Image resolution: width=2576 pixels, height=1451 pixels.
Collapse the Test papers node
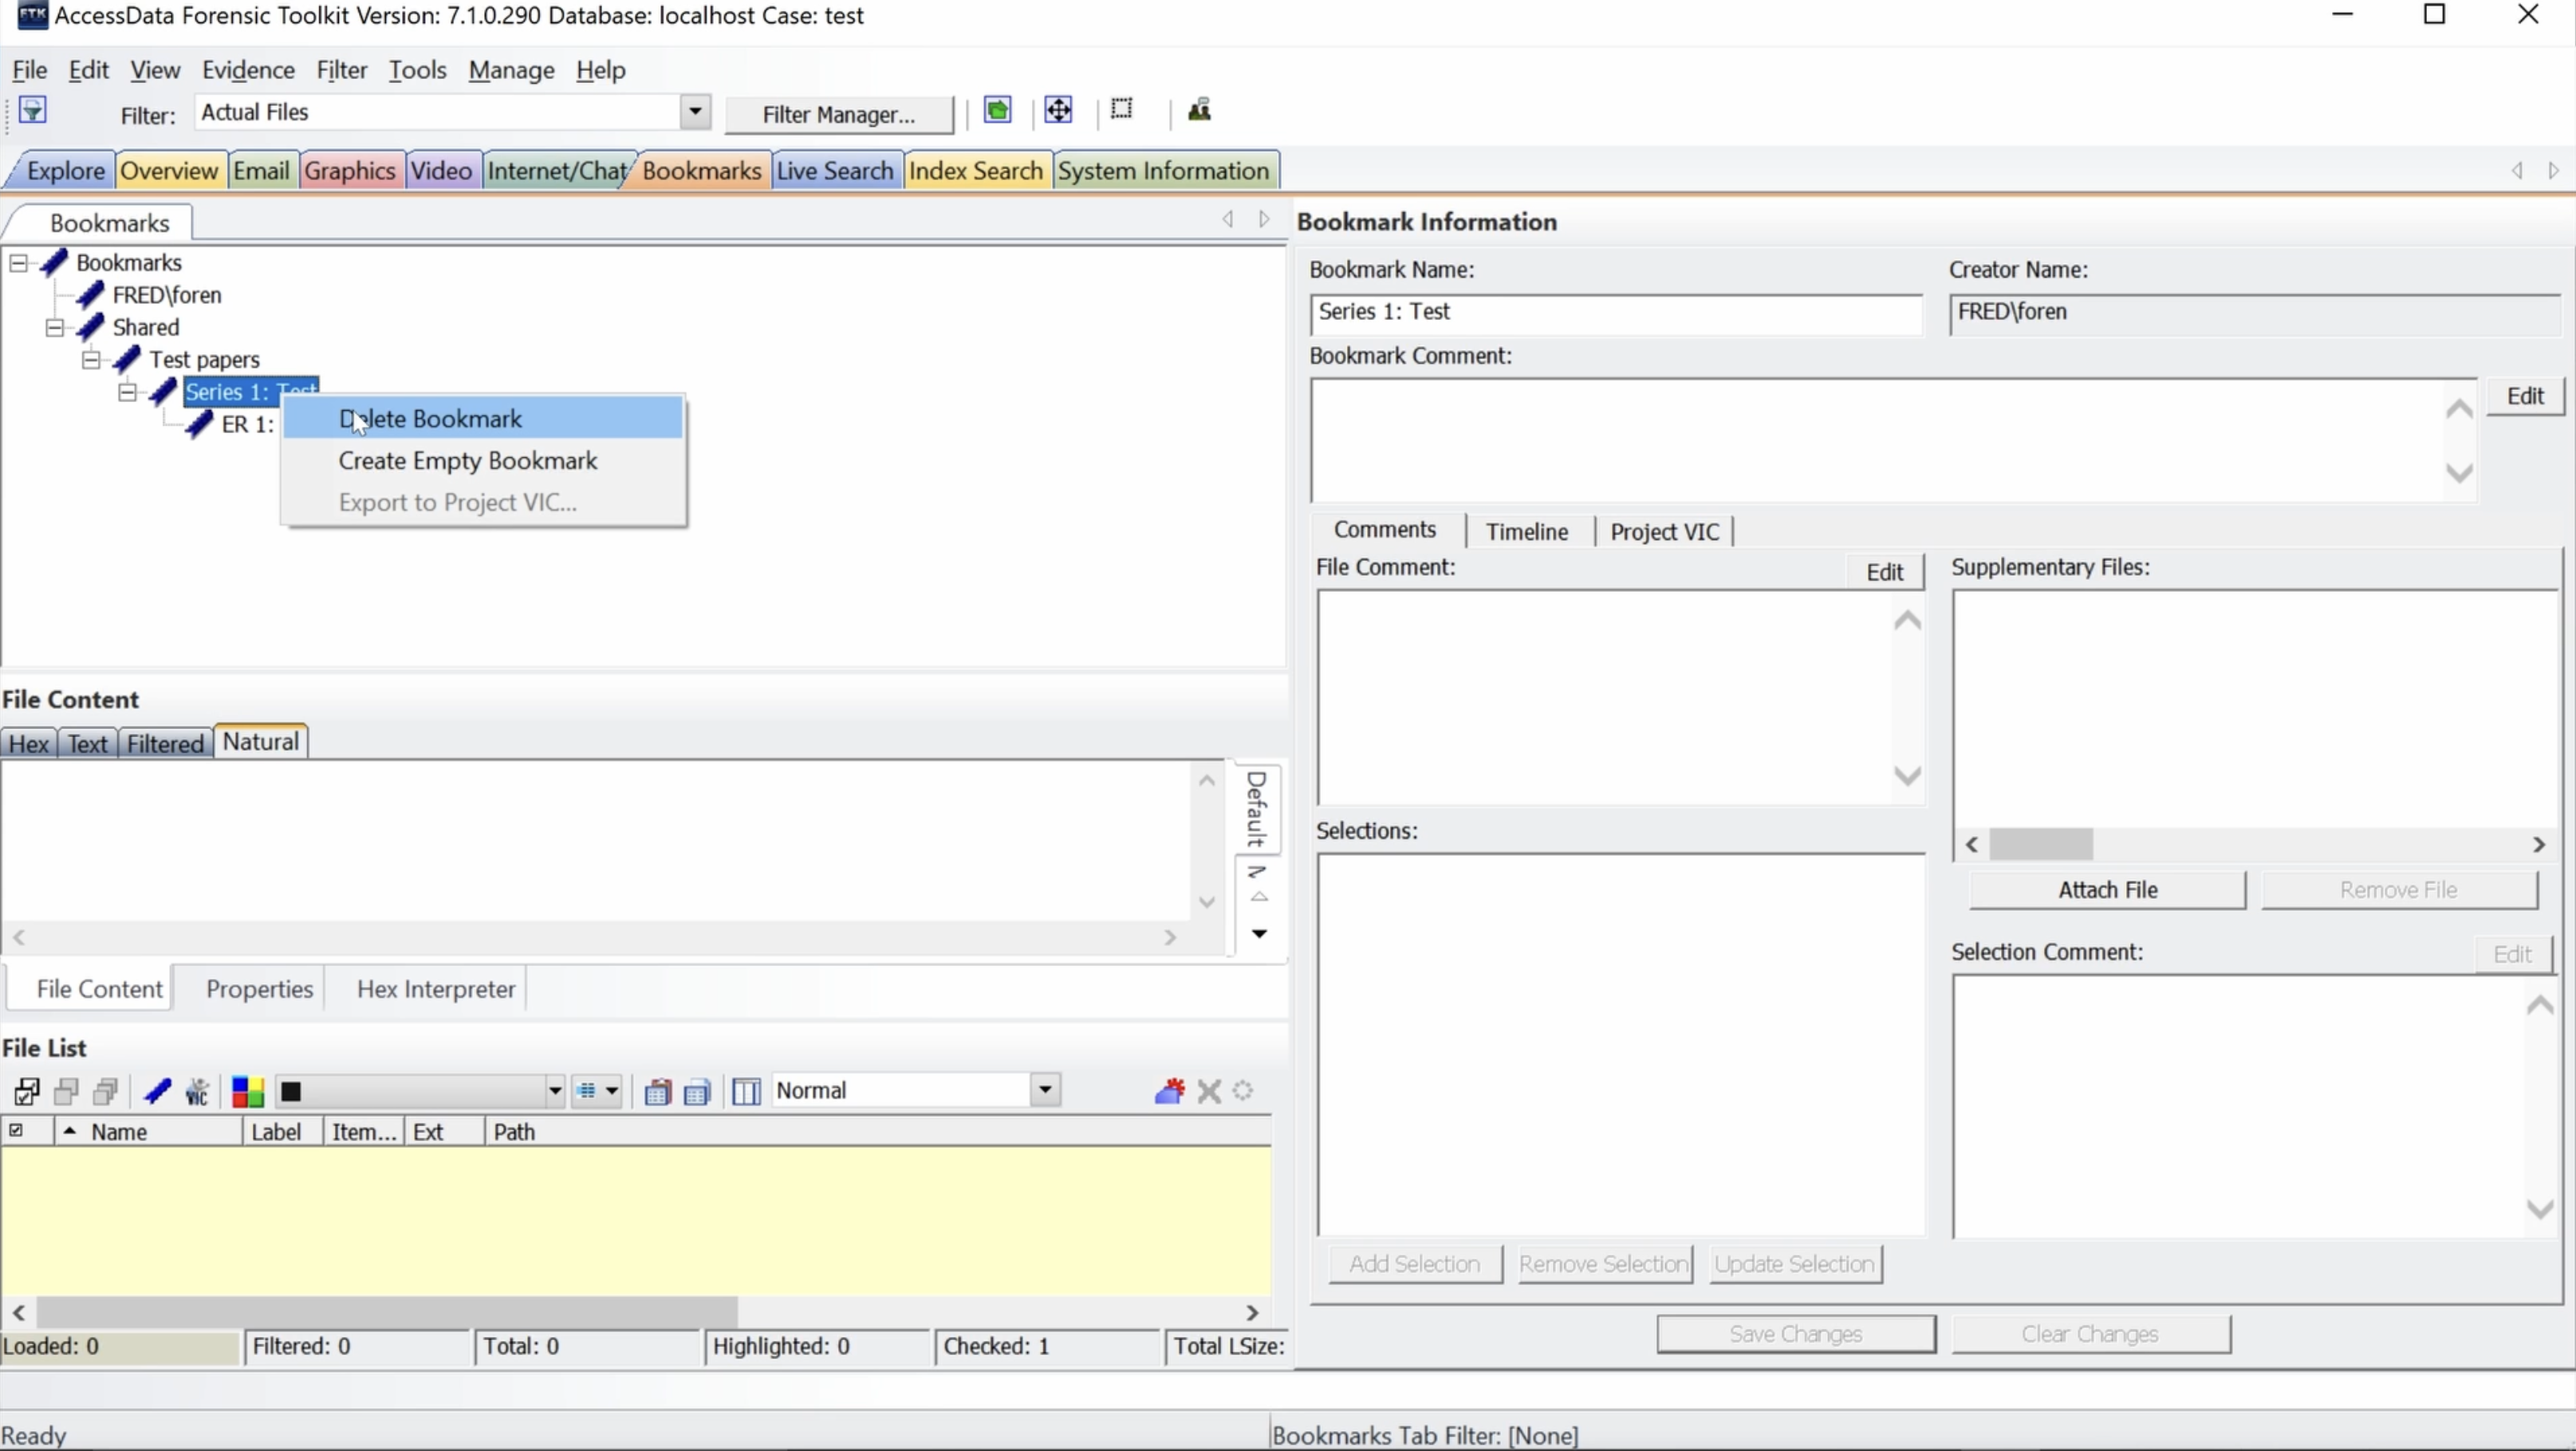click(91, 359)
